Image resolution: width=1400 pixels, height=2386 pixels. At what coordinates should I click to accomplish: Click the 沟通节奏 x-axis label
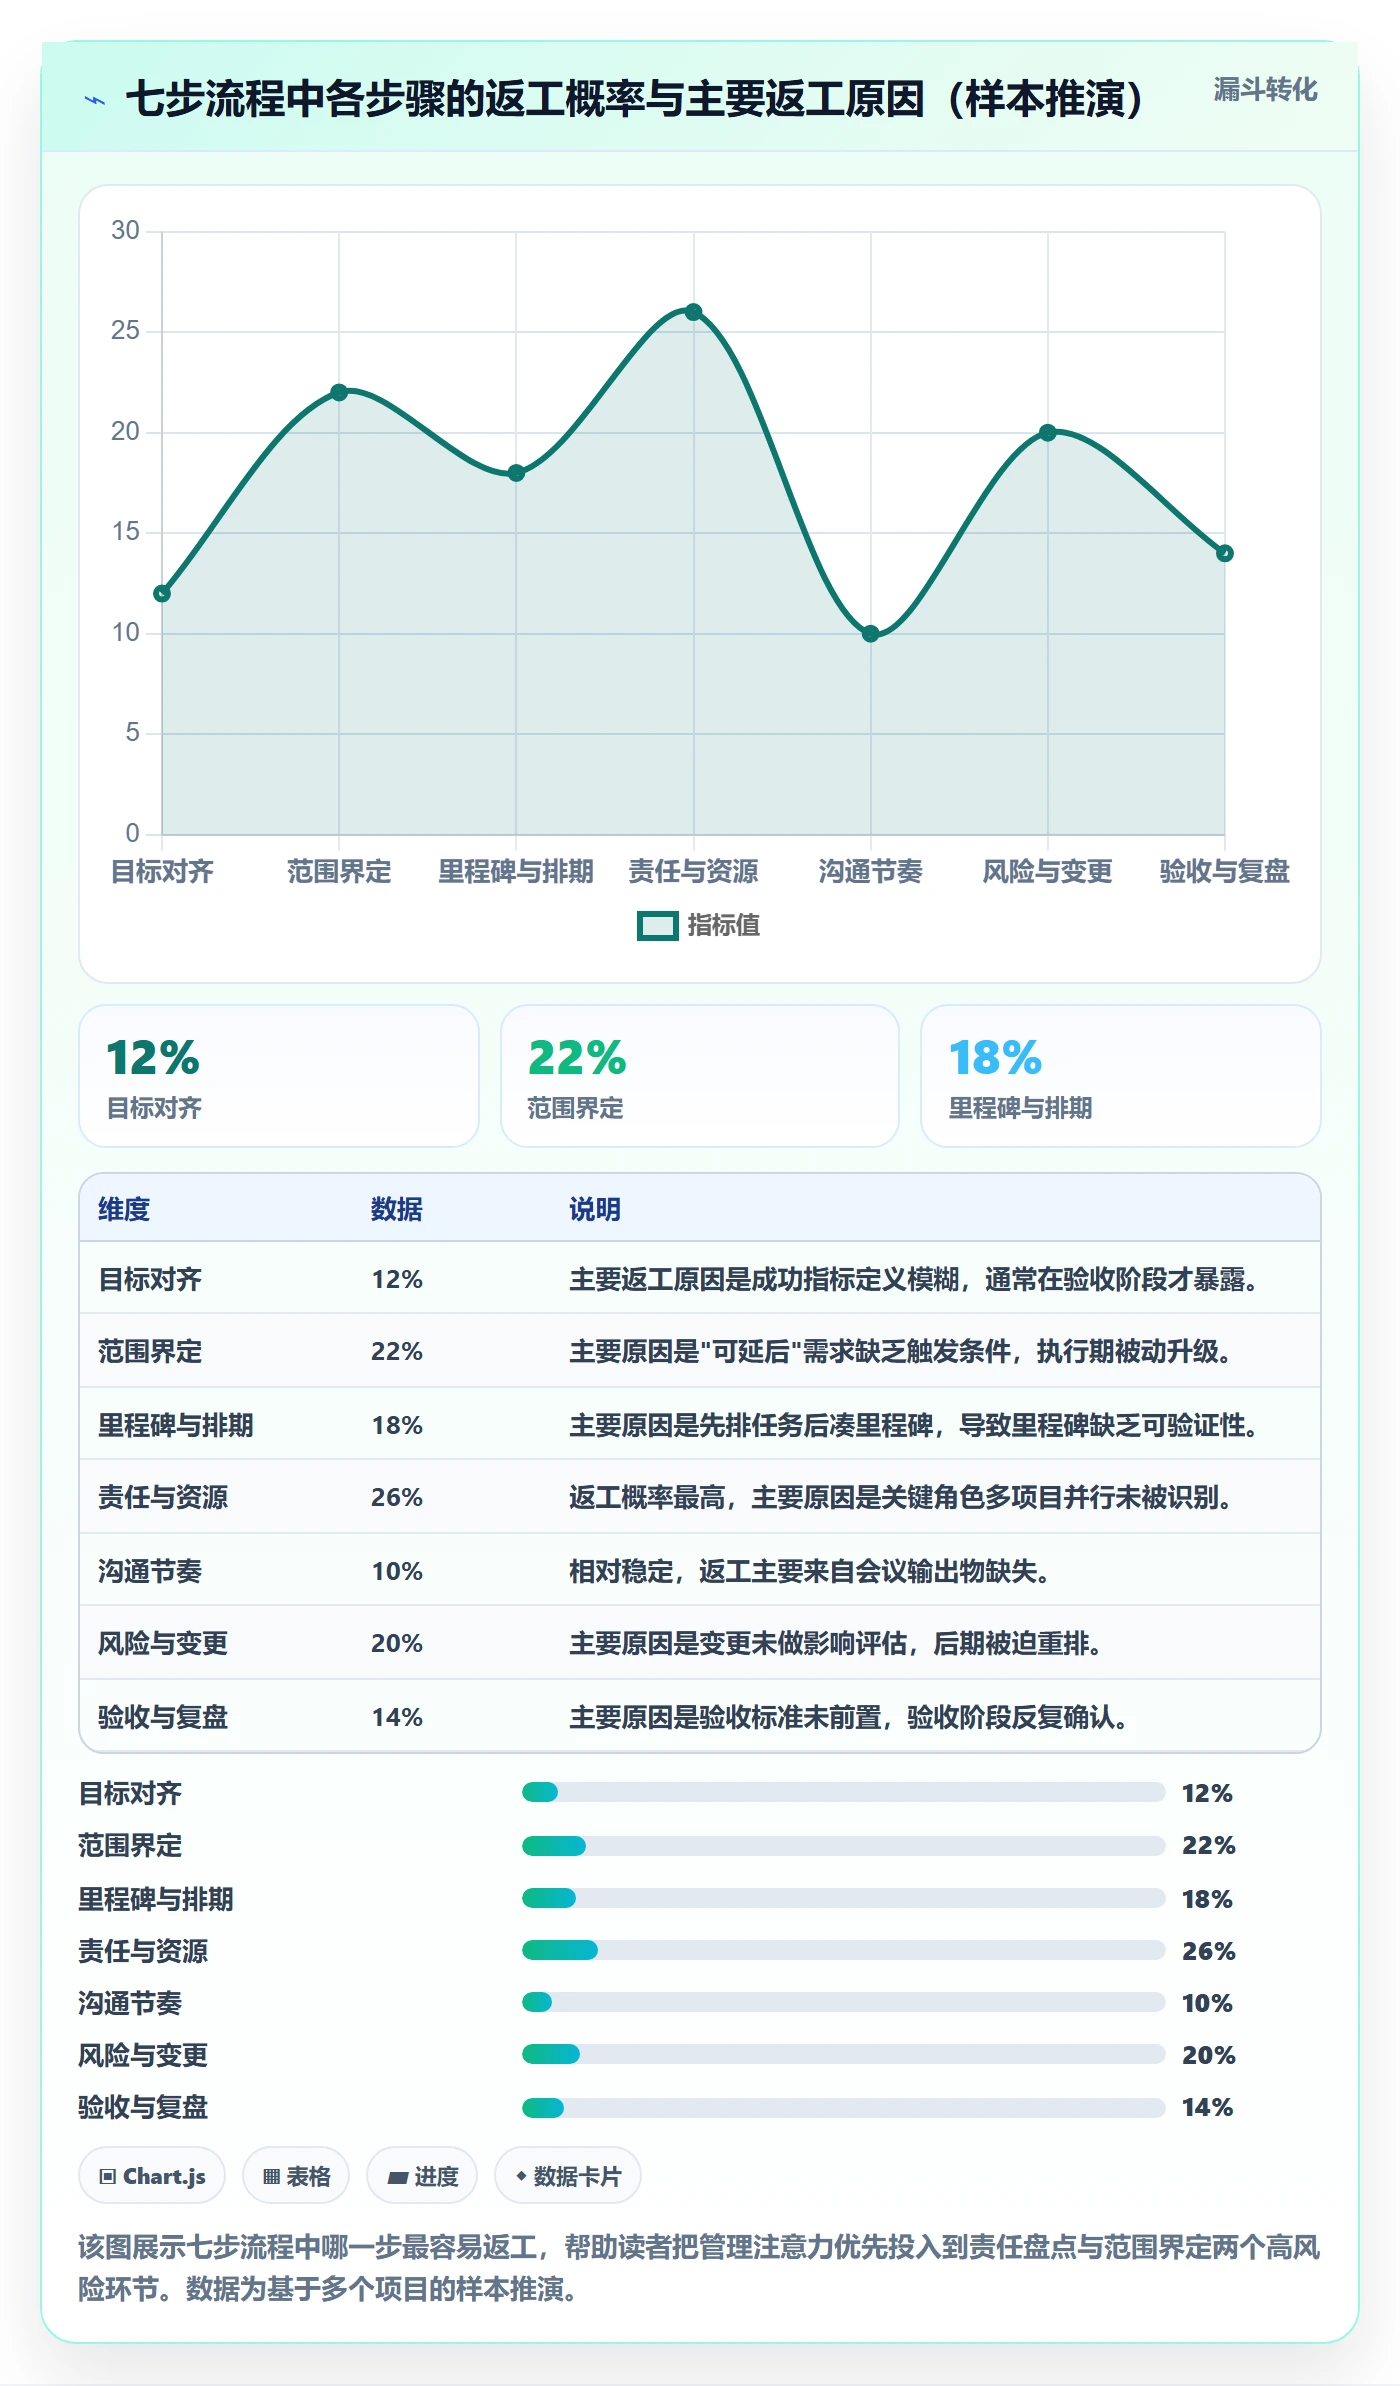[871, 871]
